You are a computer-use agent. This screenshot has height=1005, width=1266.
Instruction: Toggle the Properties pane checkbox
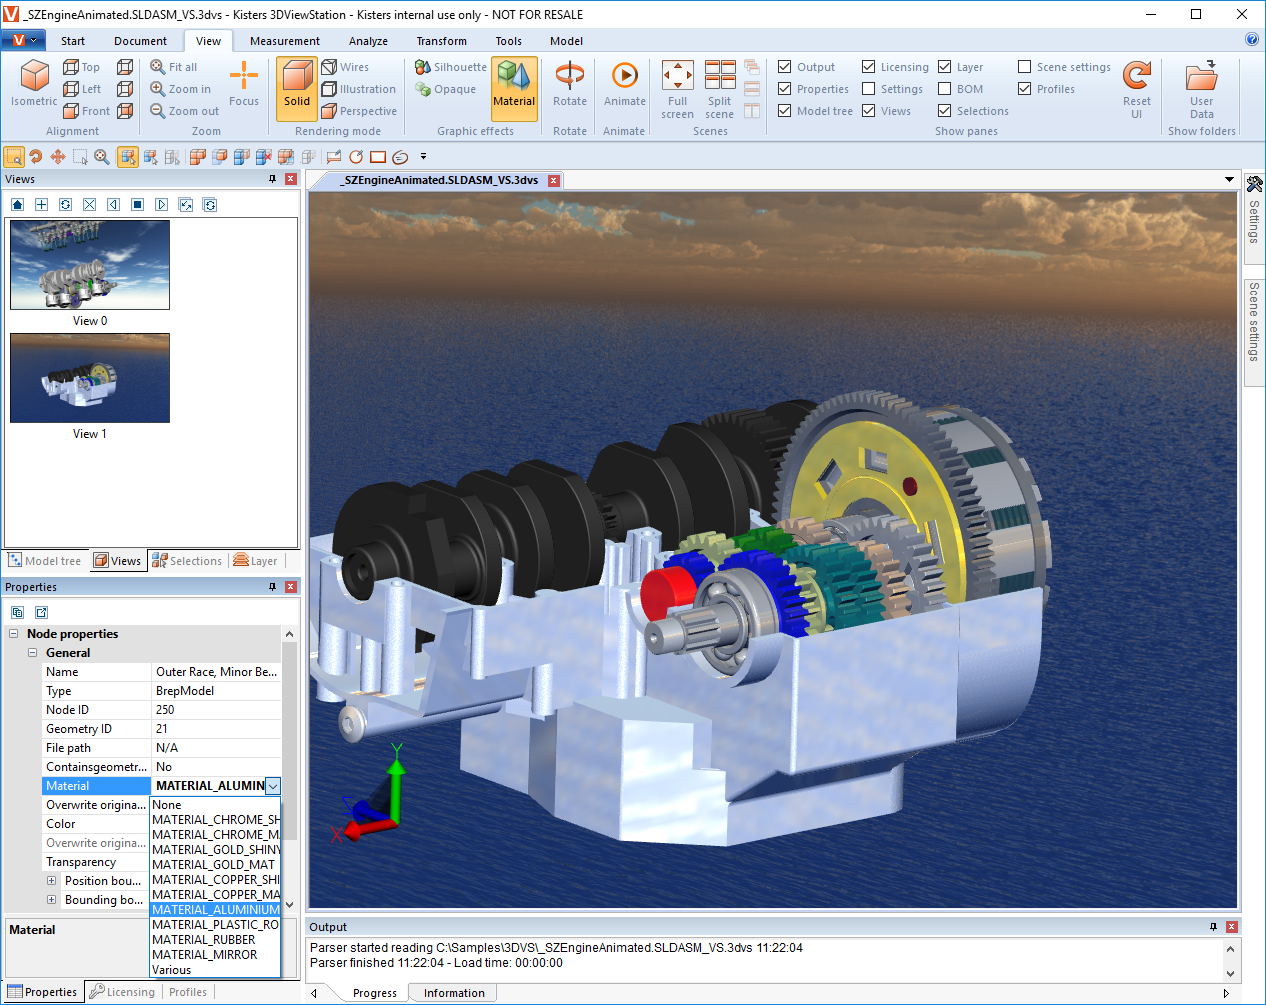pos(785,89)
